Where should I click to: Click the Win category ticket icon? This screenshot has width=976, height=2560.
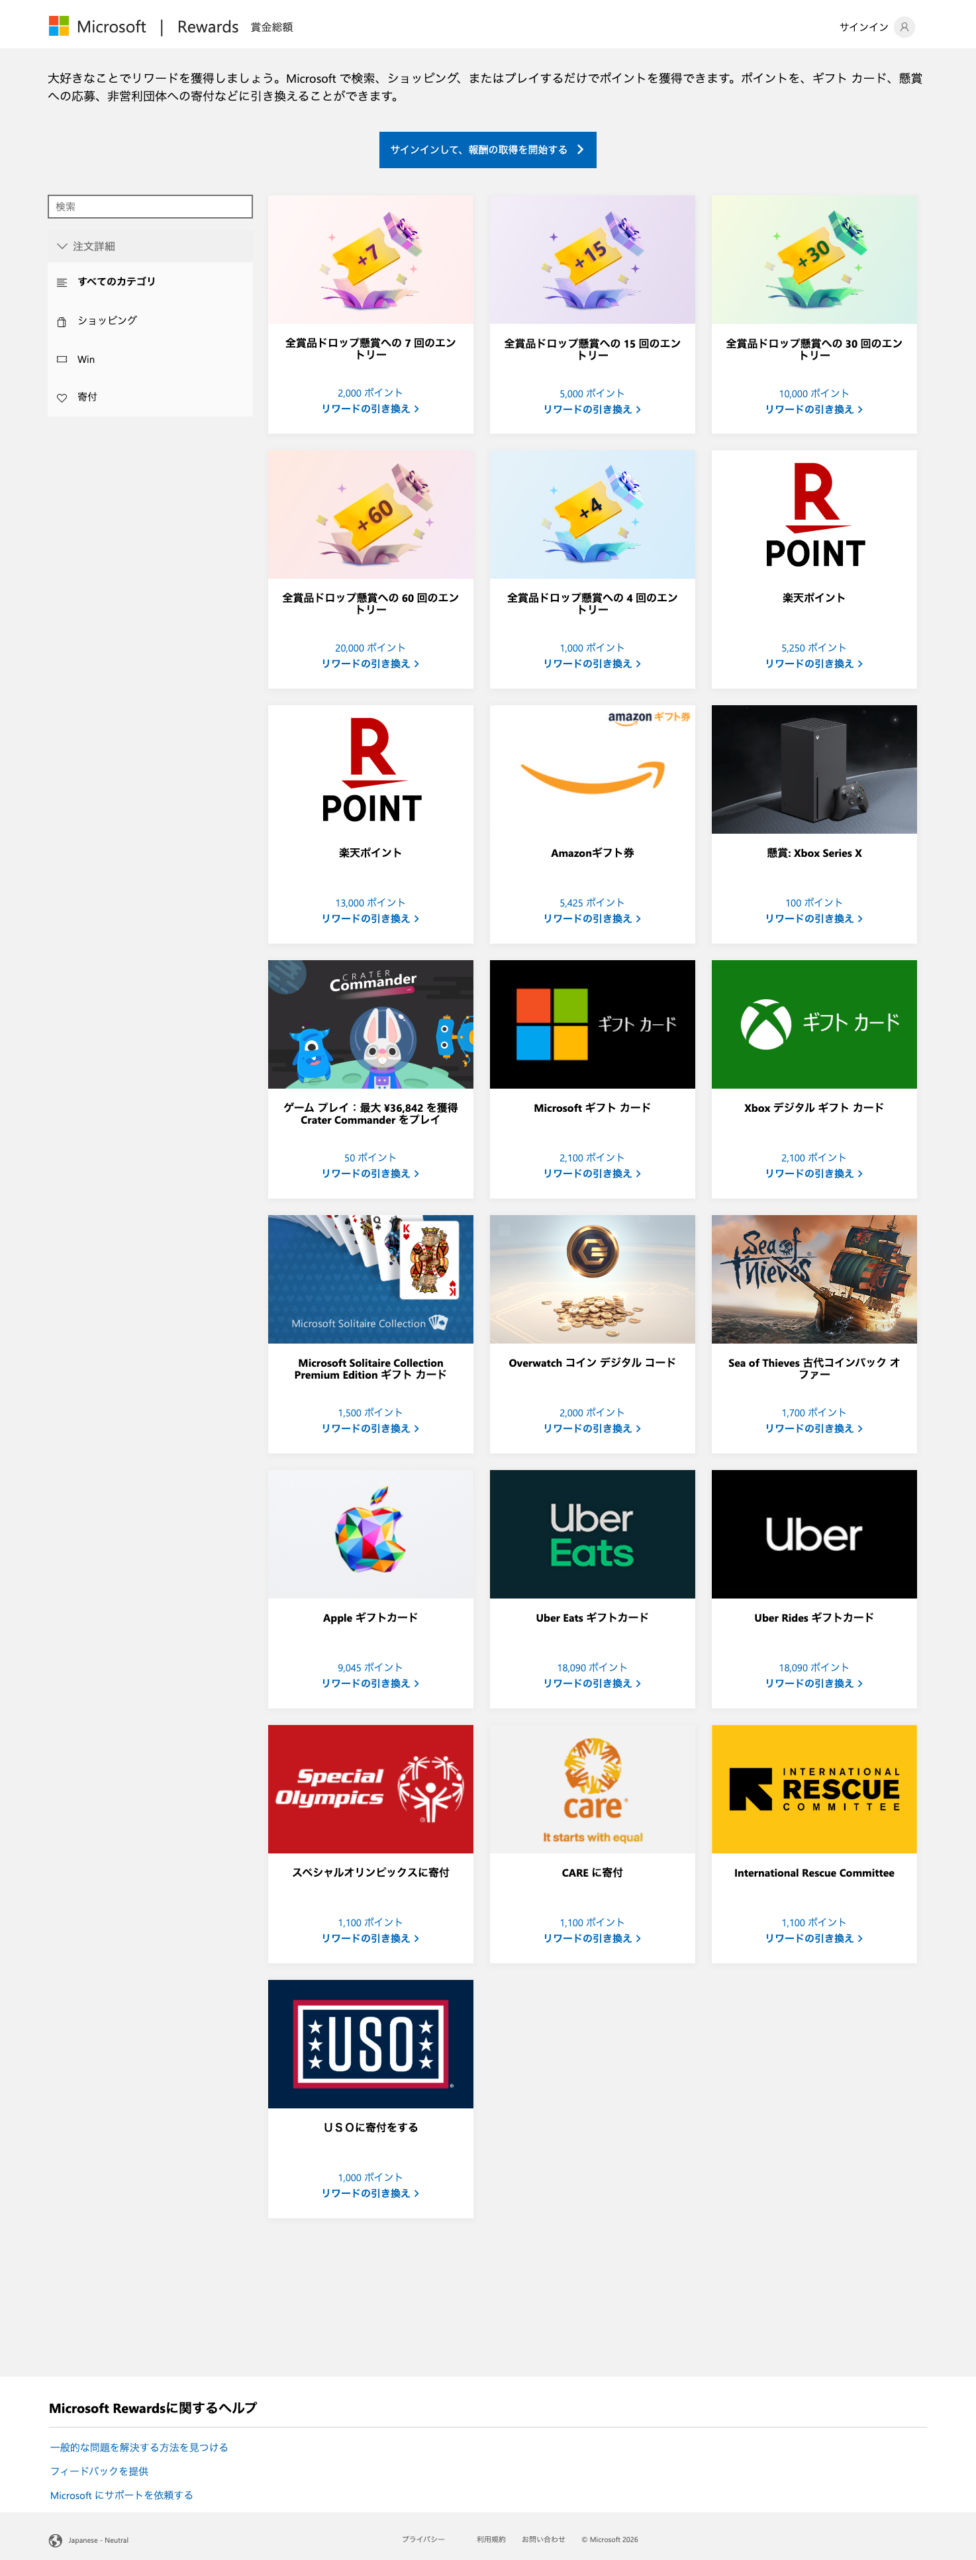coord(62,359)
